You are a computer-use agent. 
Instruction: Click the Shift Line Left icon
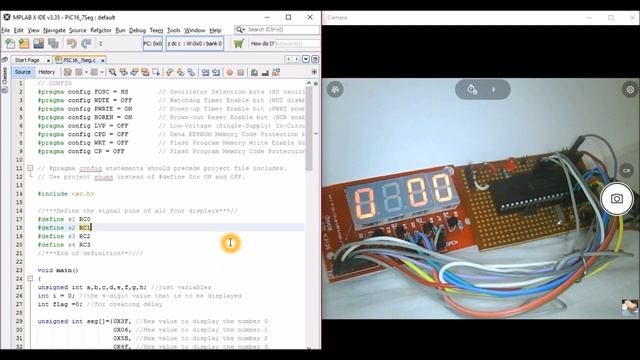(x=205, y=72)
